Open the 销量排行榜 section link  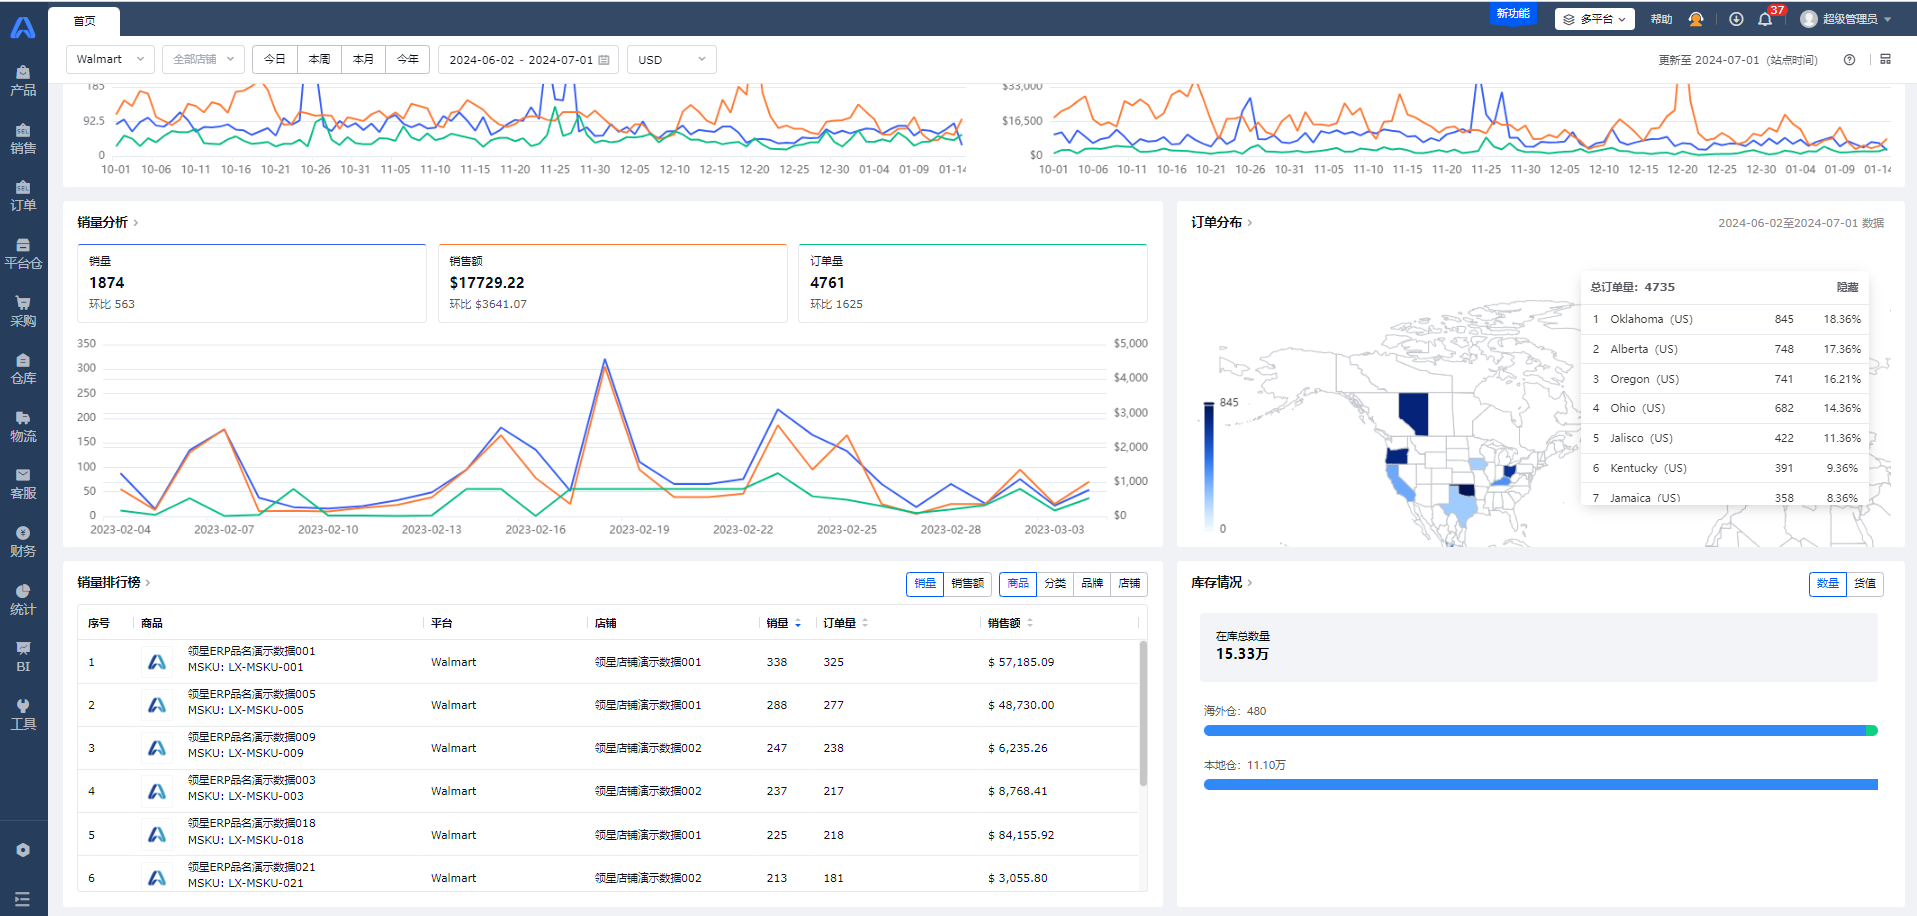tap(114, 582)
